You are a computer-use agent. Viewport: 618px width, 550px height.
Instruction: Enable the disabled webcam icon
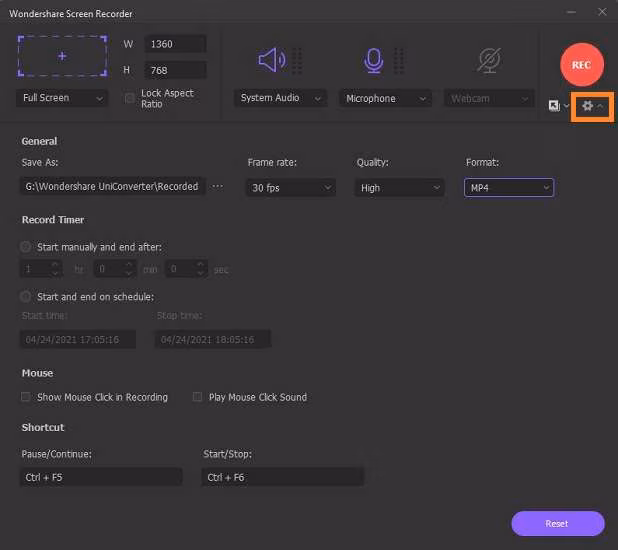[489, 60]
